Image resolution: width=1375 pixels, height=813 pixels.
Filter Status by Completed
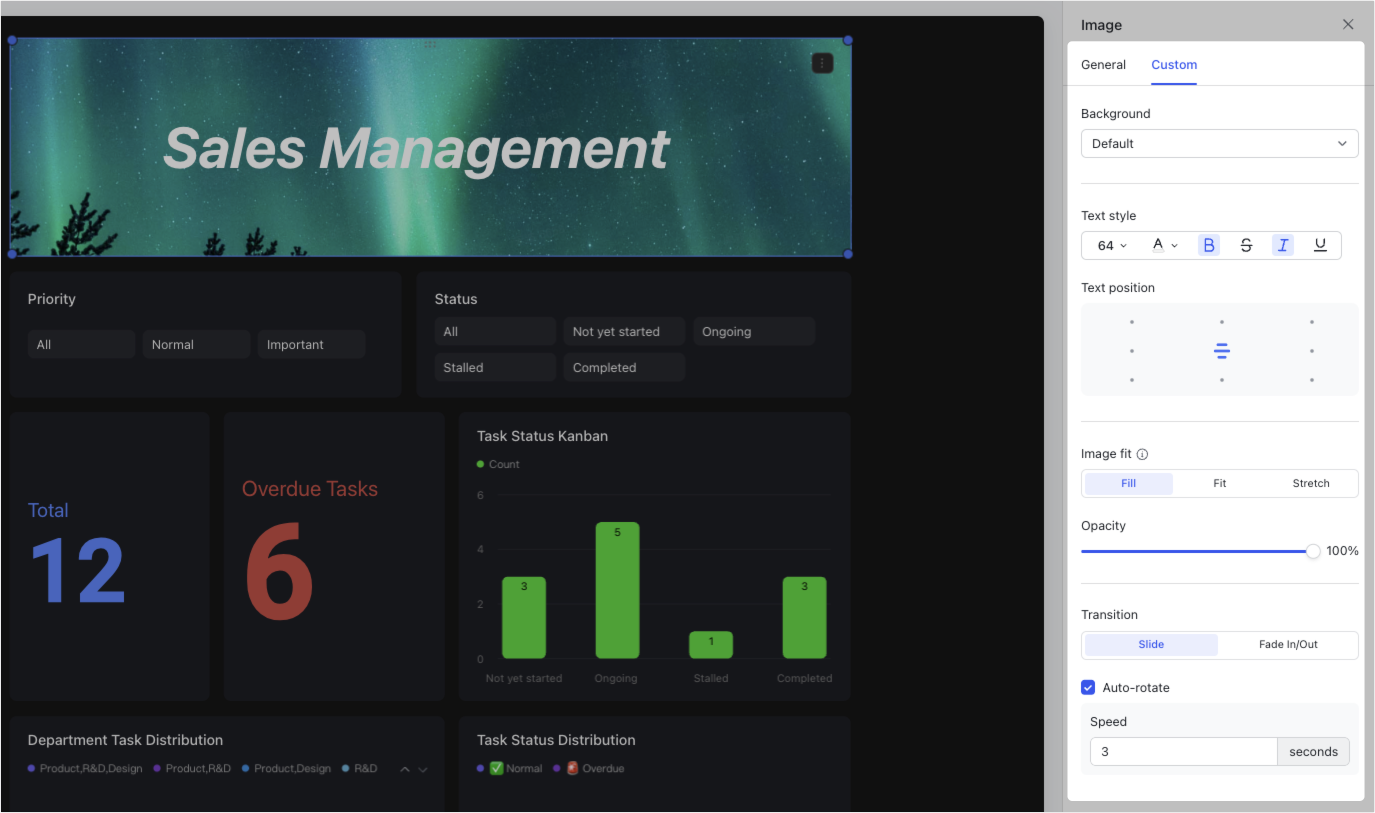[x=624, y=367]
